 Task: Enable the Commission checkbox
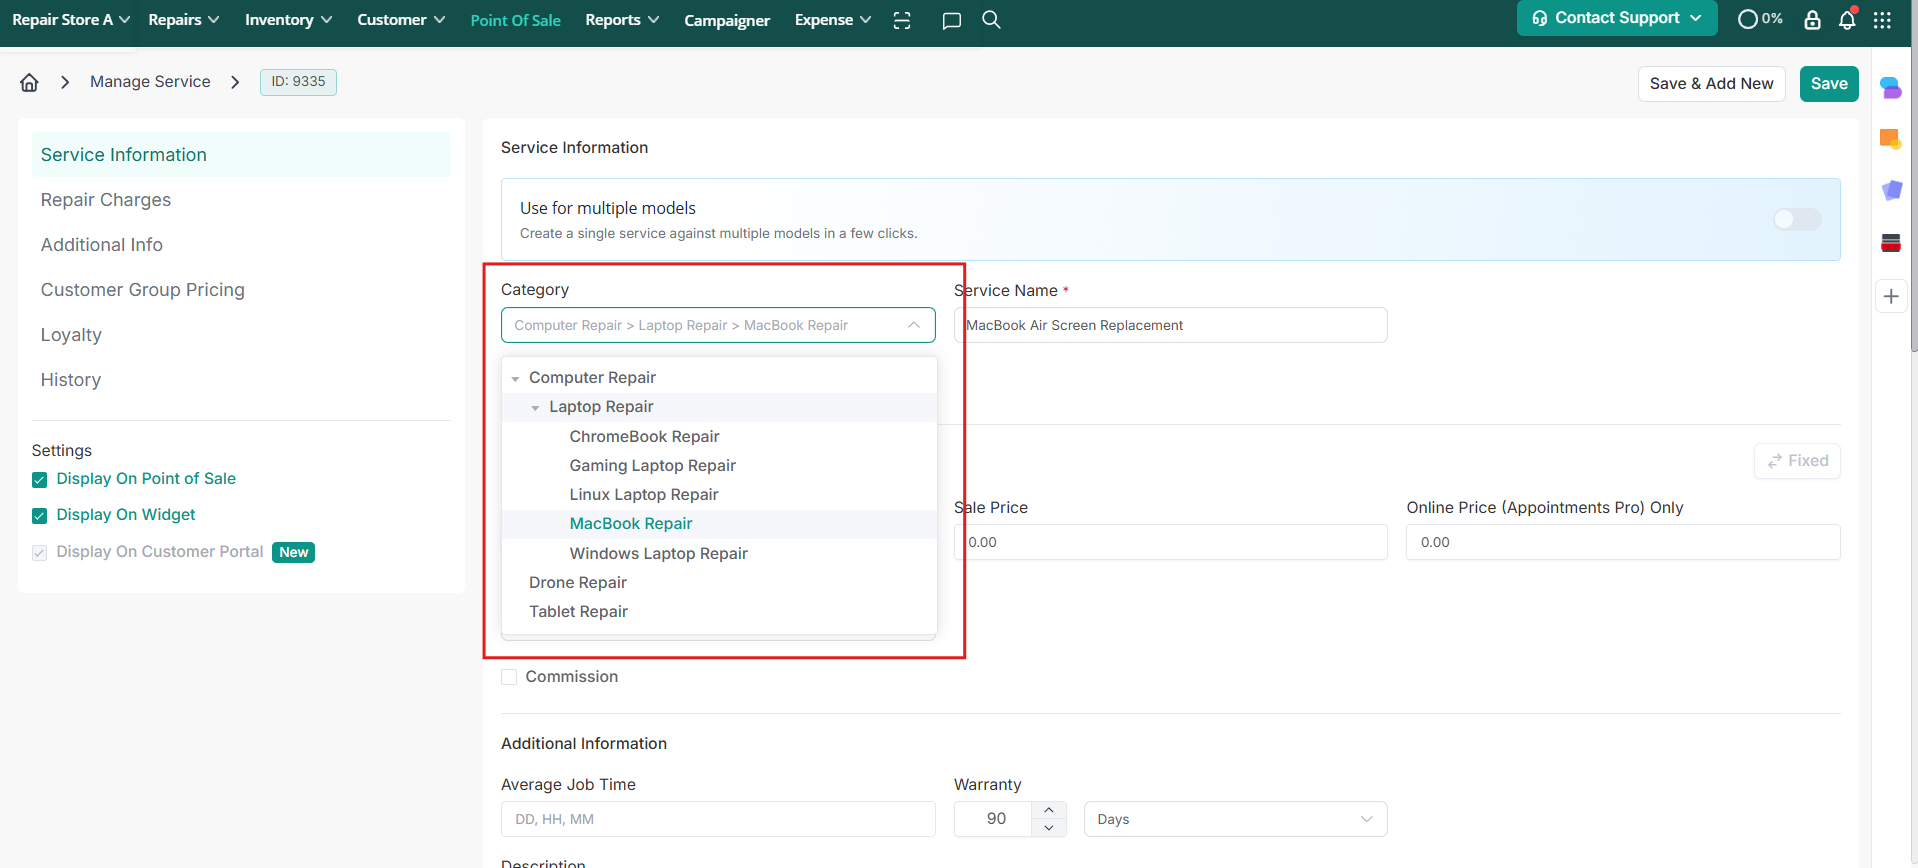coord(510,677)
